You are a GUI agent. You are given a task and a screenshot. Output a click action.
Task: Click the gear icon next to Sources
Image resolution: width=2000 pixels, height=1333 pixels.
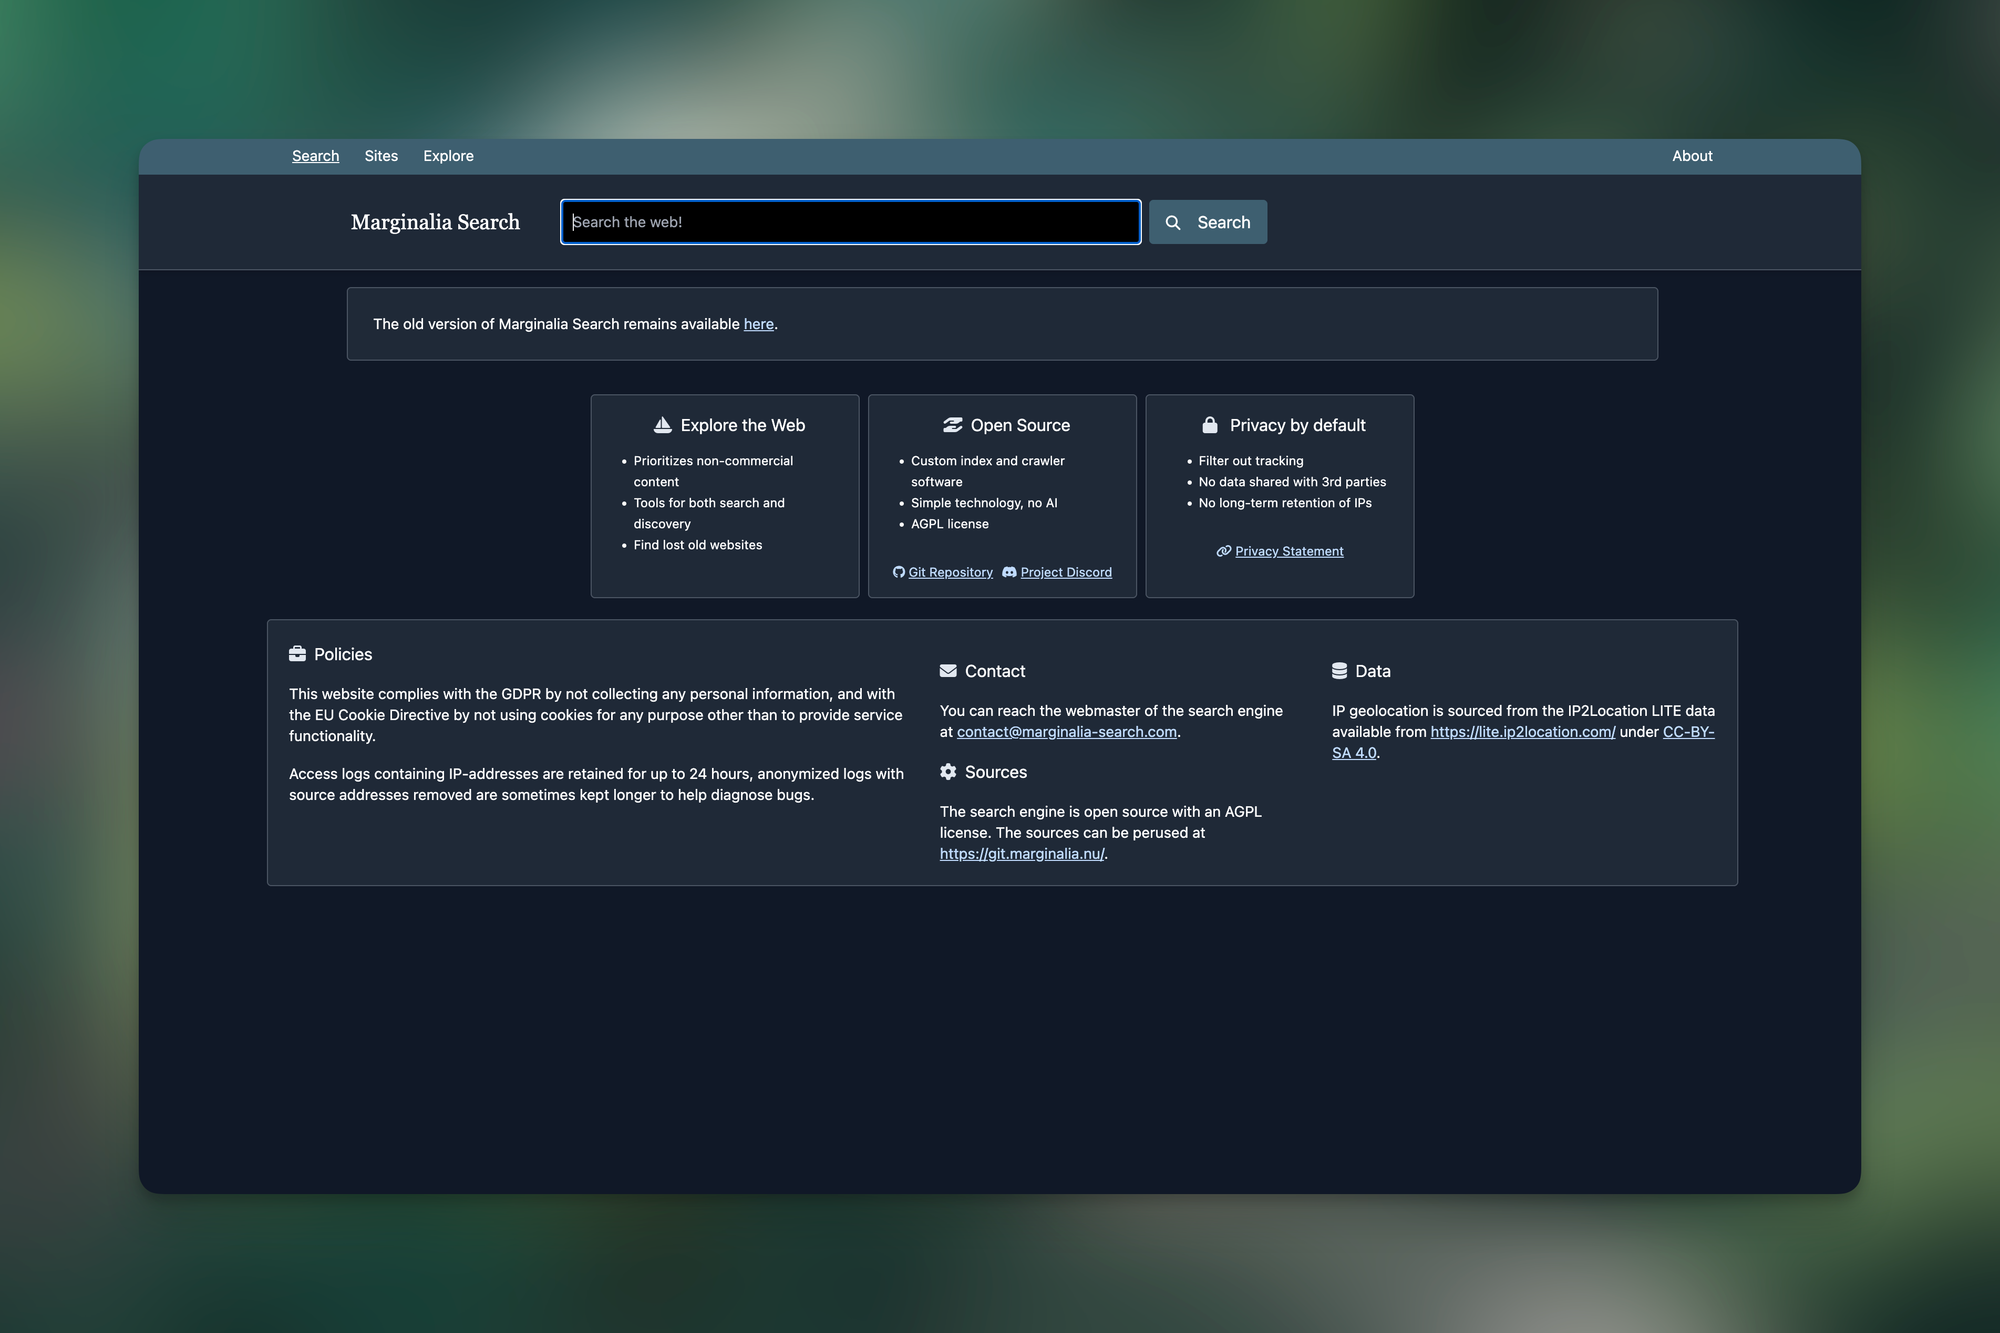click(948, 772)
